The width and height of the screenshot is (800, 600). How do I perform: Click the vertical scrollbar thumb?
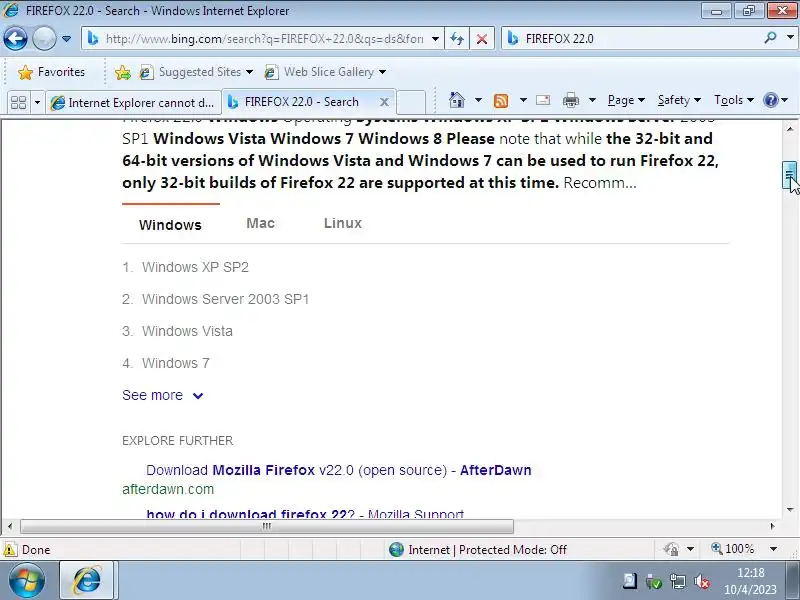[789, 175]
